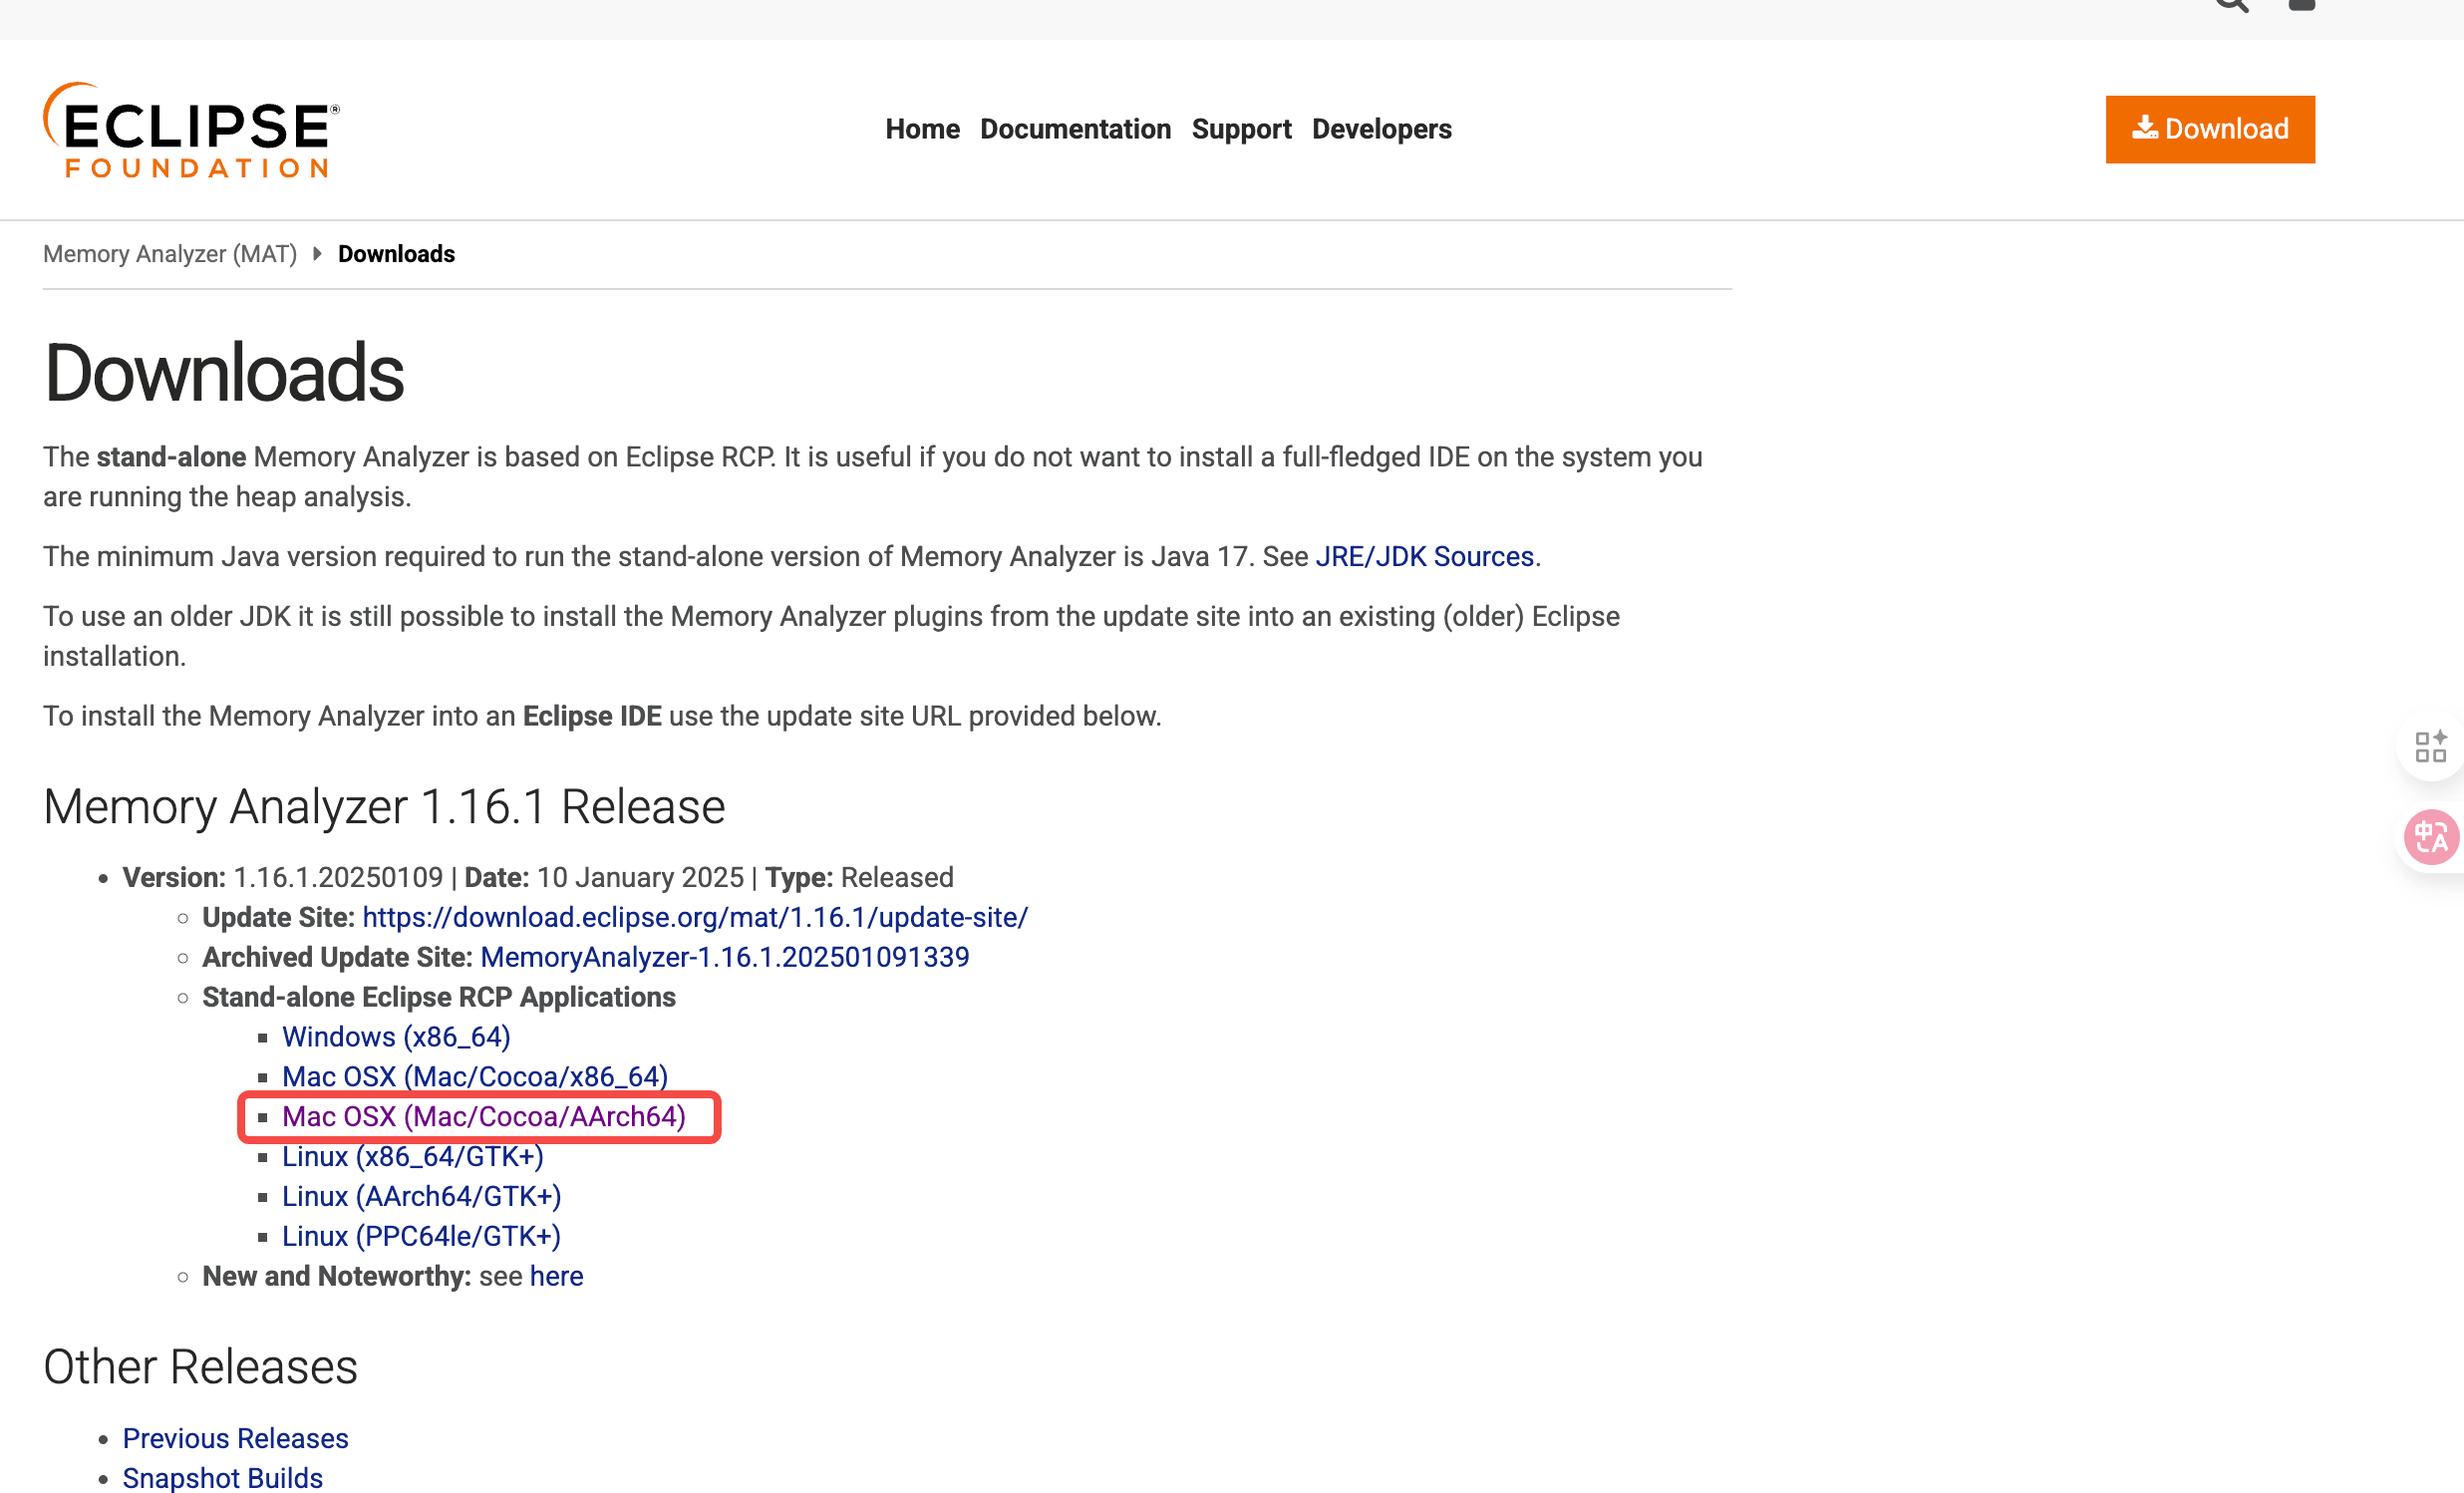Click version text '1.16.1.20250109'
Image resolution: width=2464 pixels, height=1493 pixels.
pyautogui.click(x=338, y=877)
